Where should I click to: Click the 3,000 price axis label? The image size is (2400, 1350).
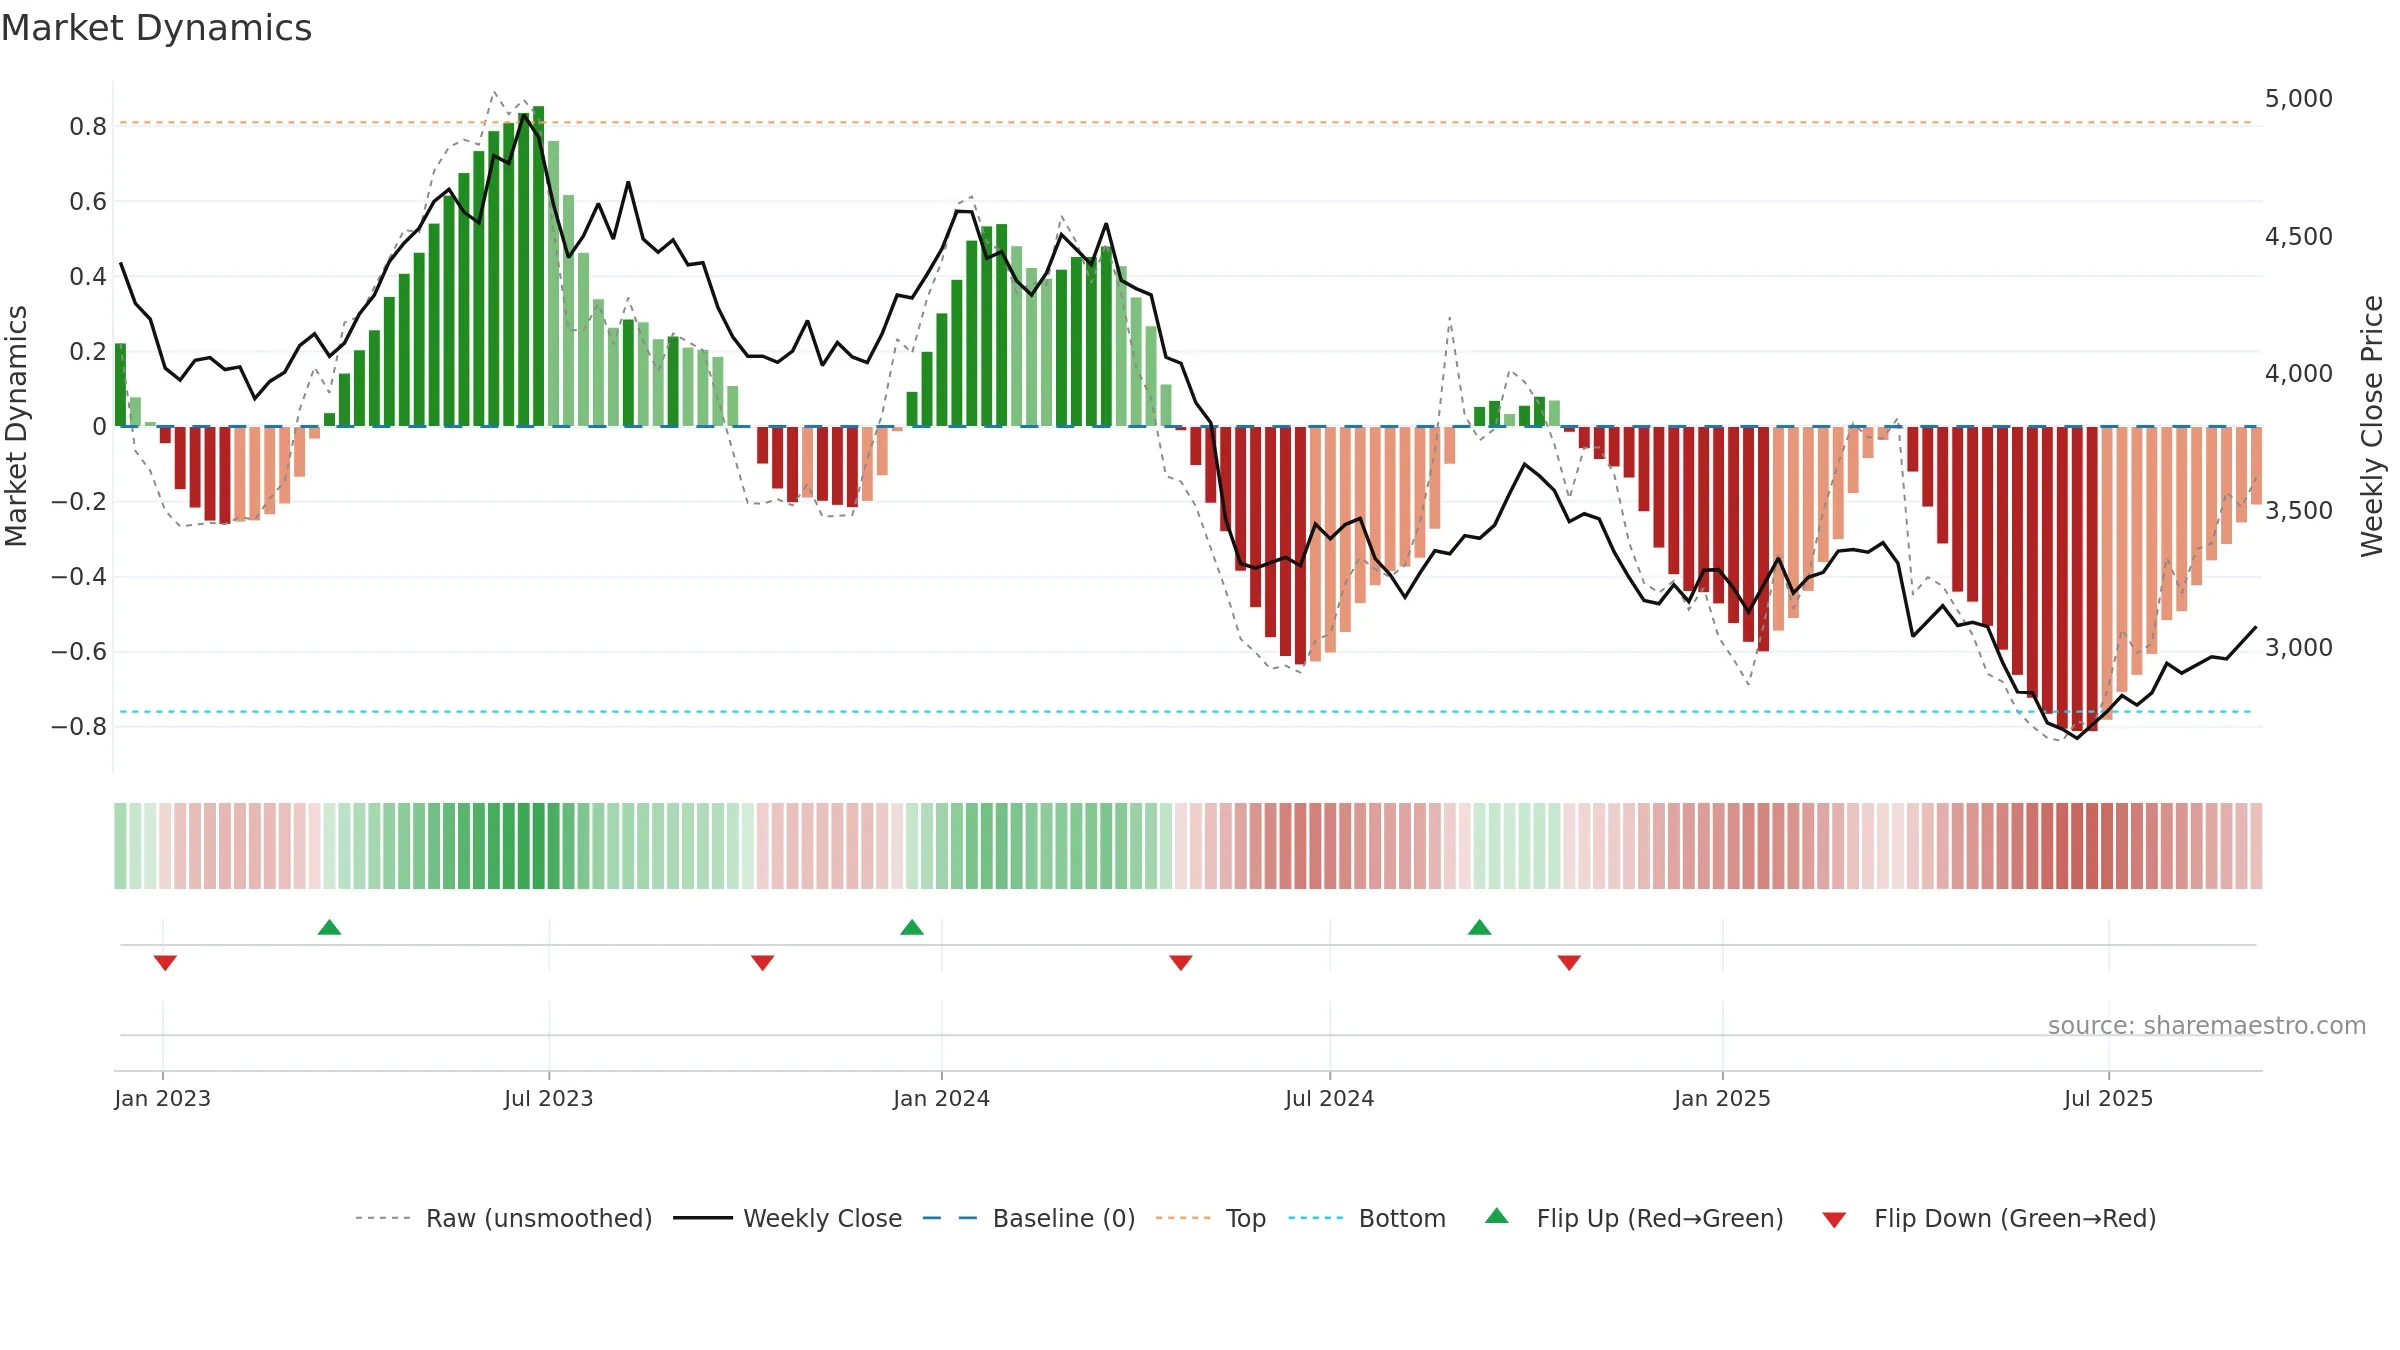[x=2299, y=647]
